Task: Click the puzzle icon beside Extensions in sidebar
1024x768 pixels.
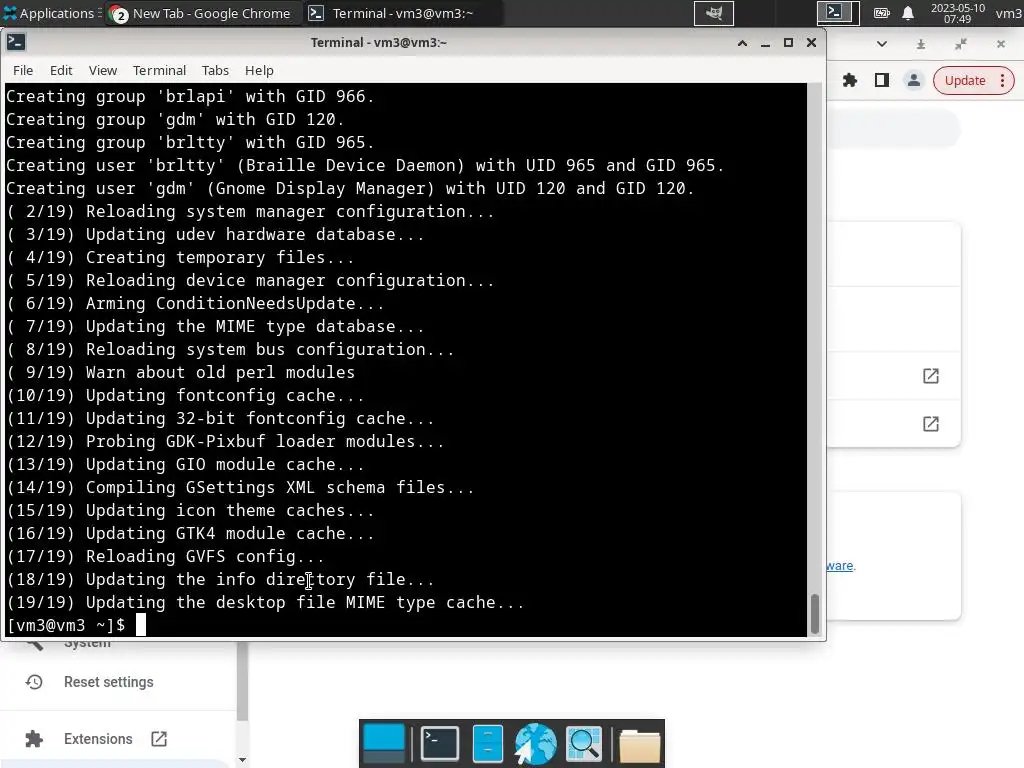Action: [34, 739]
